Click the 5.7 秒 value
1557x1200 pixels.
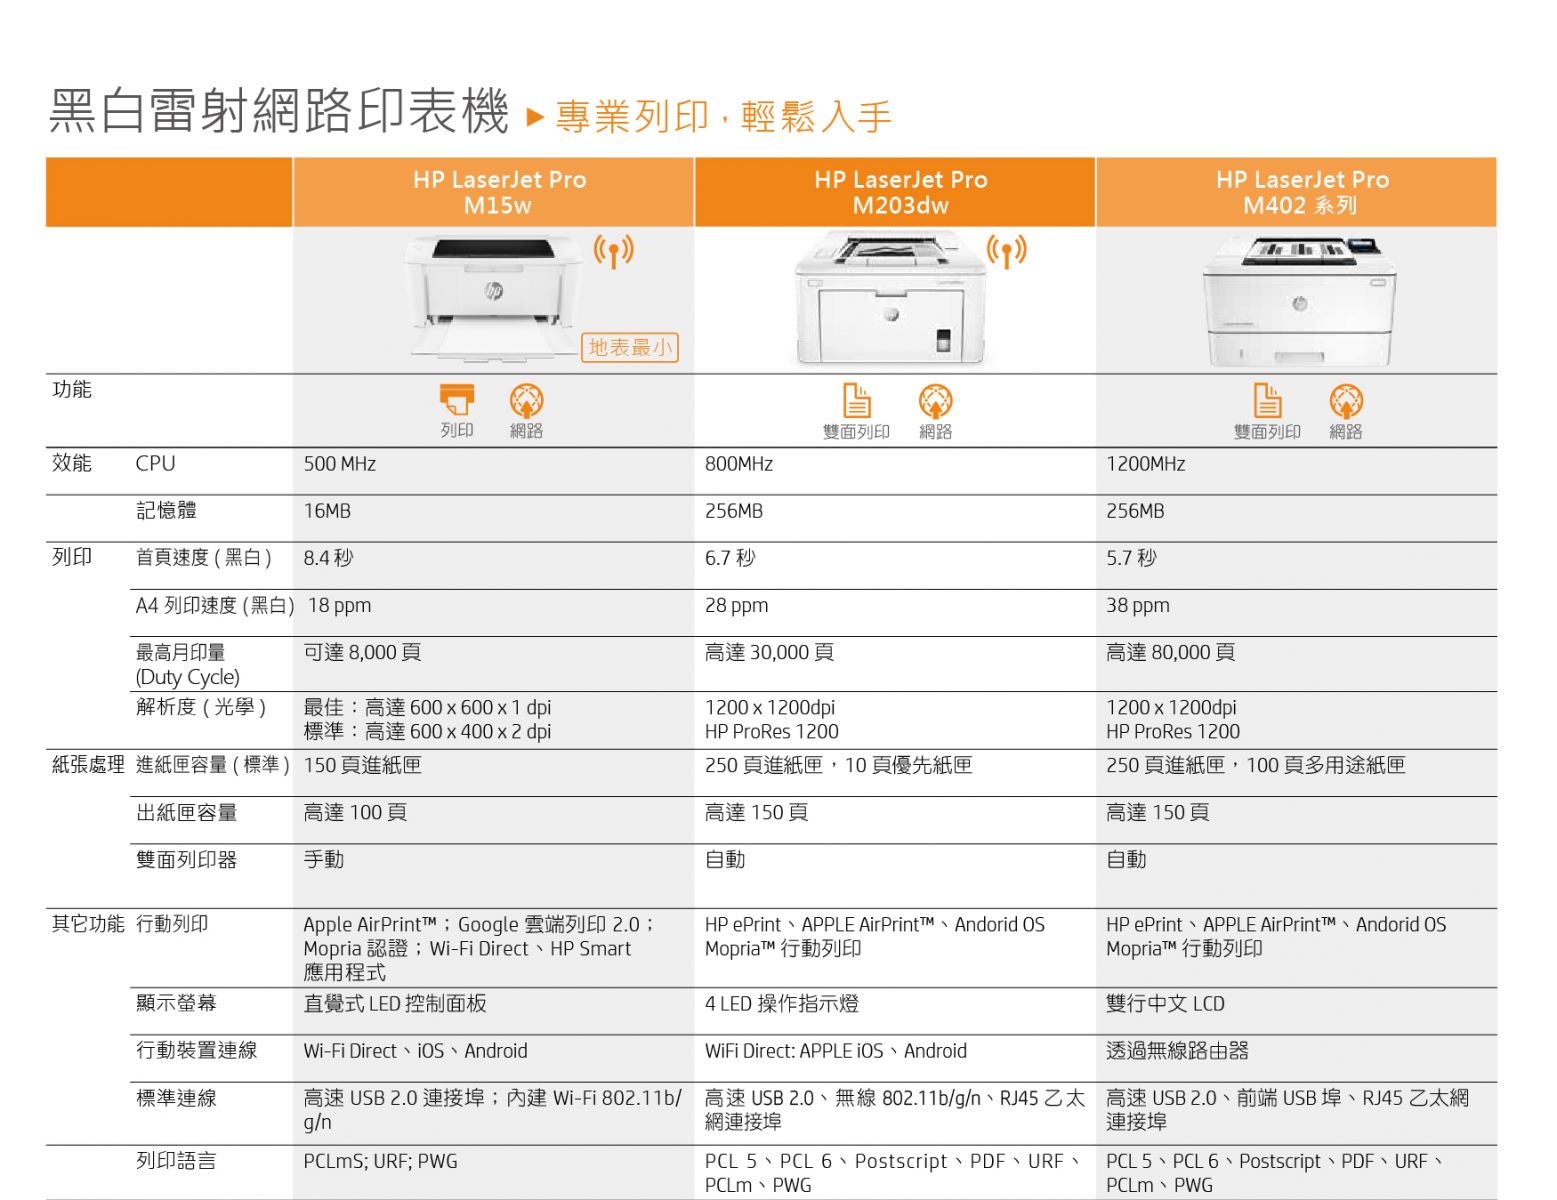pos(1131,557)
